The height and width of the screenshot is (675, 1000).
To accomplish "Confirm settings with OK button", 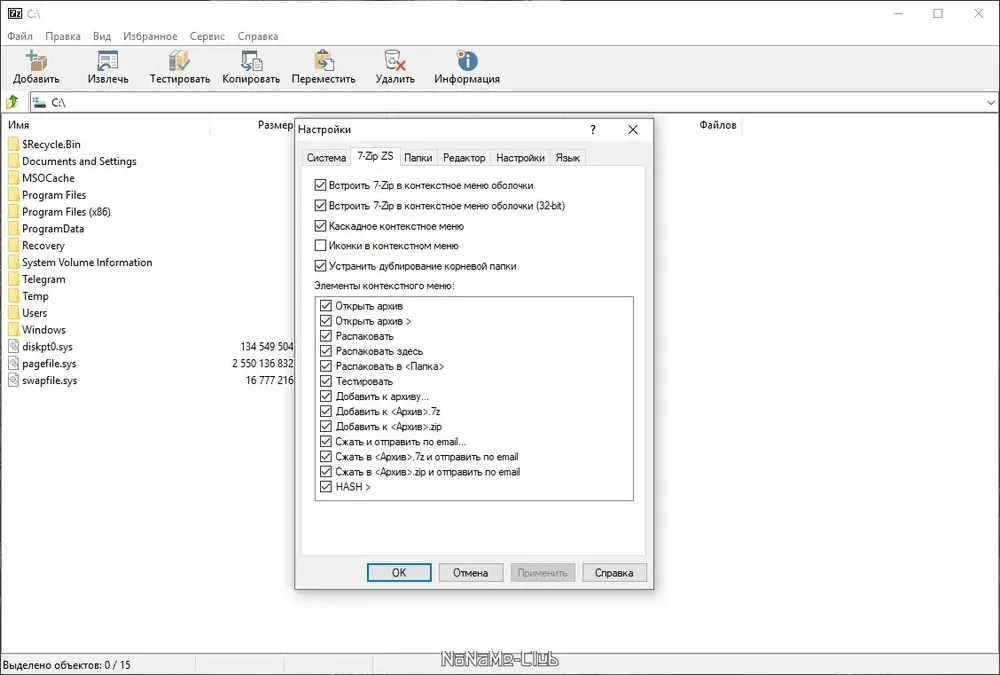I will [x=399, y=573].
